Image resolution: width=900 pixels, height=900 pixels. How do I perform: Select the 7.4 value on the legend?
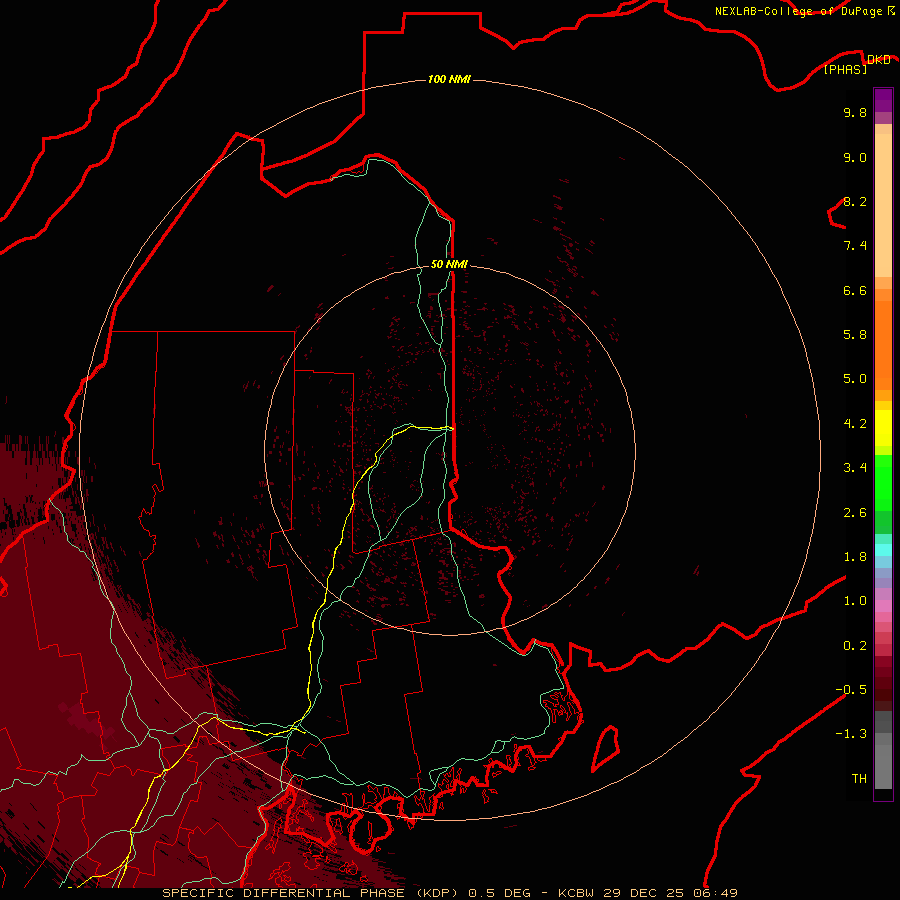(x=855, y=246)
